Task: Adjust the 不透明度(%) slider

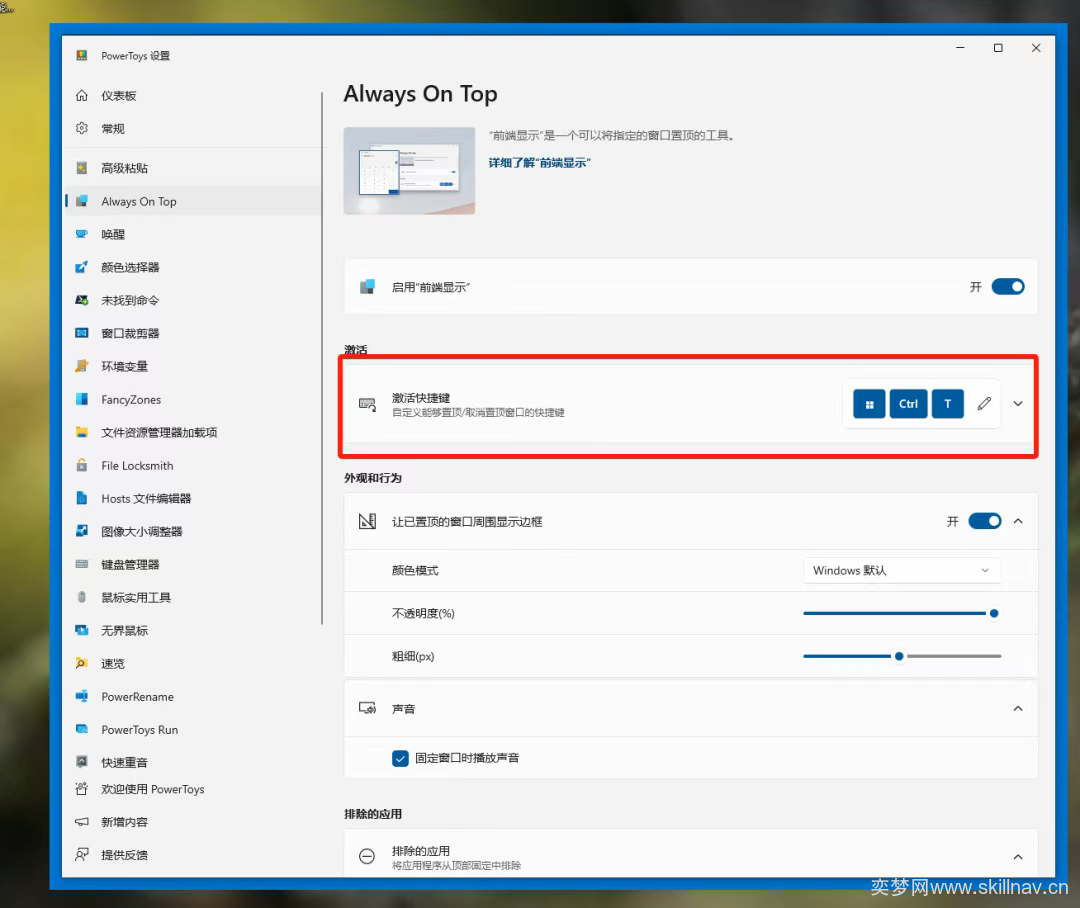Action: 902,613
